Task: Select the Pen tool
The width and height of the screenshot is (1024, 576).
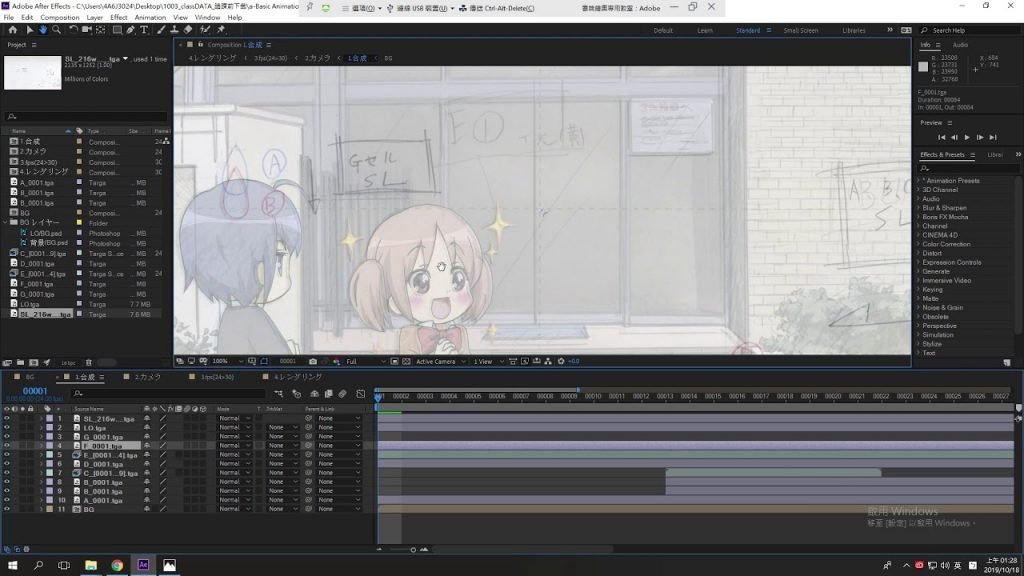Action: [x=131, y=30]
